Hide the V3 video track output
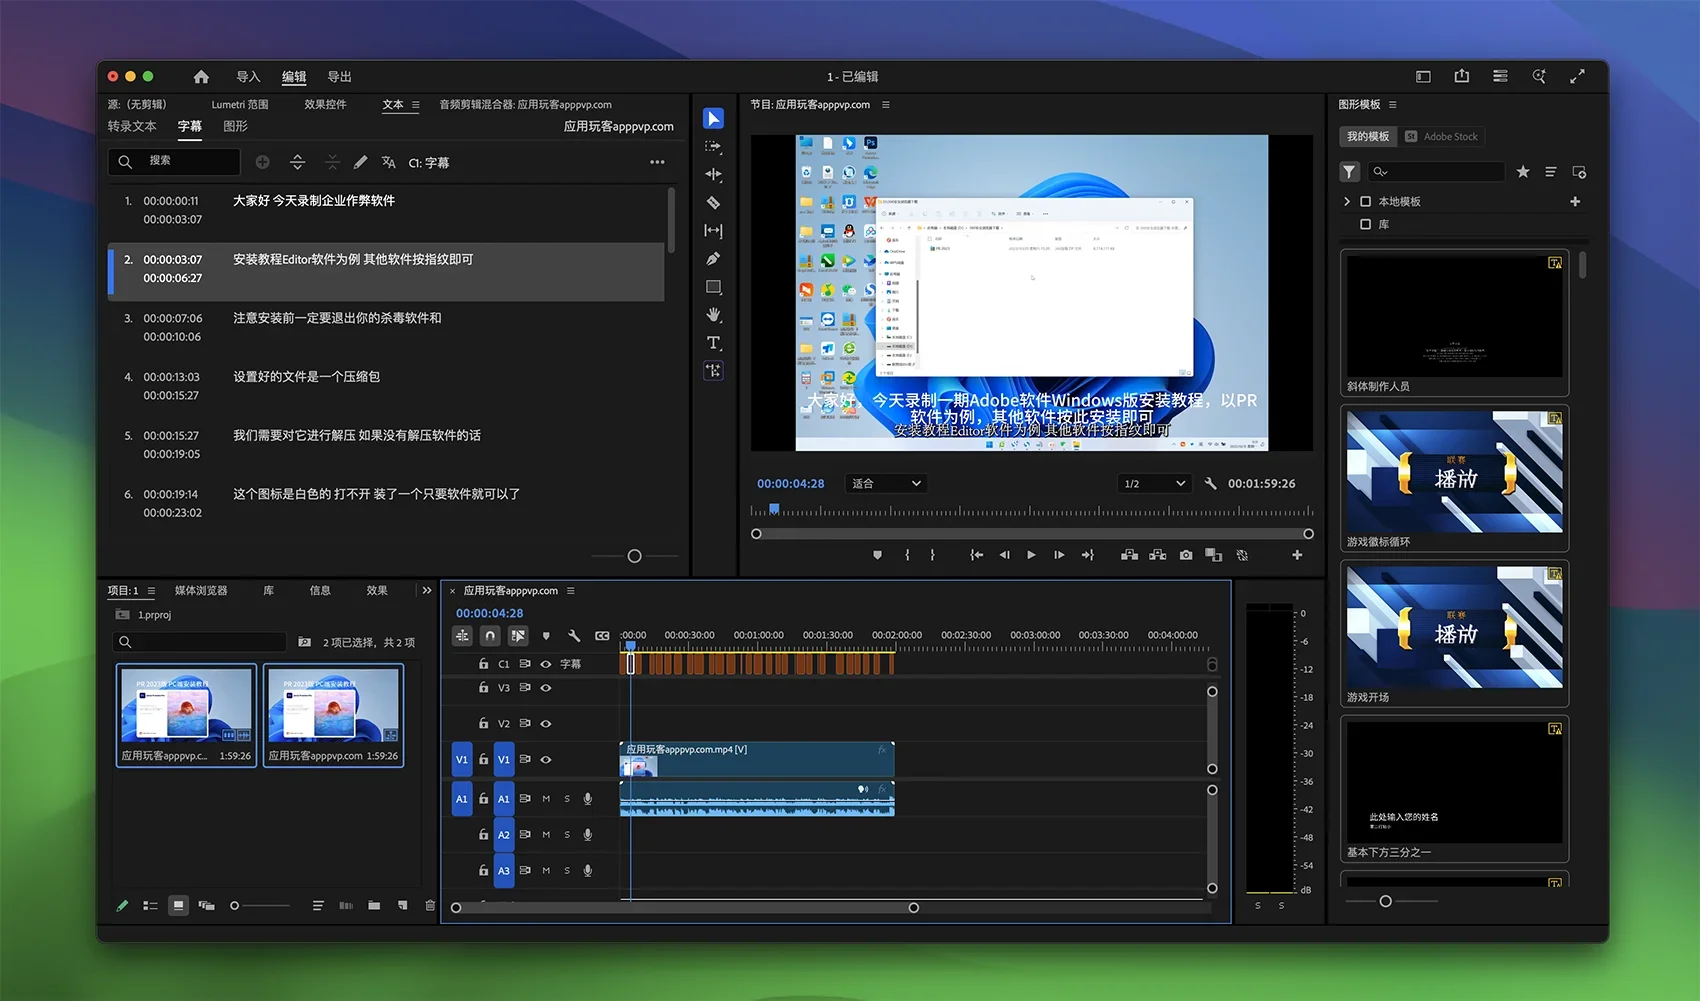The height and width of the screenshot is (1001, 1700). click(x=546, y=688)
